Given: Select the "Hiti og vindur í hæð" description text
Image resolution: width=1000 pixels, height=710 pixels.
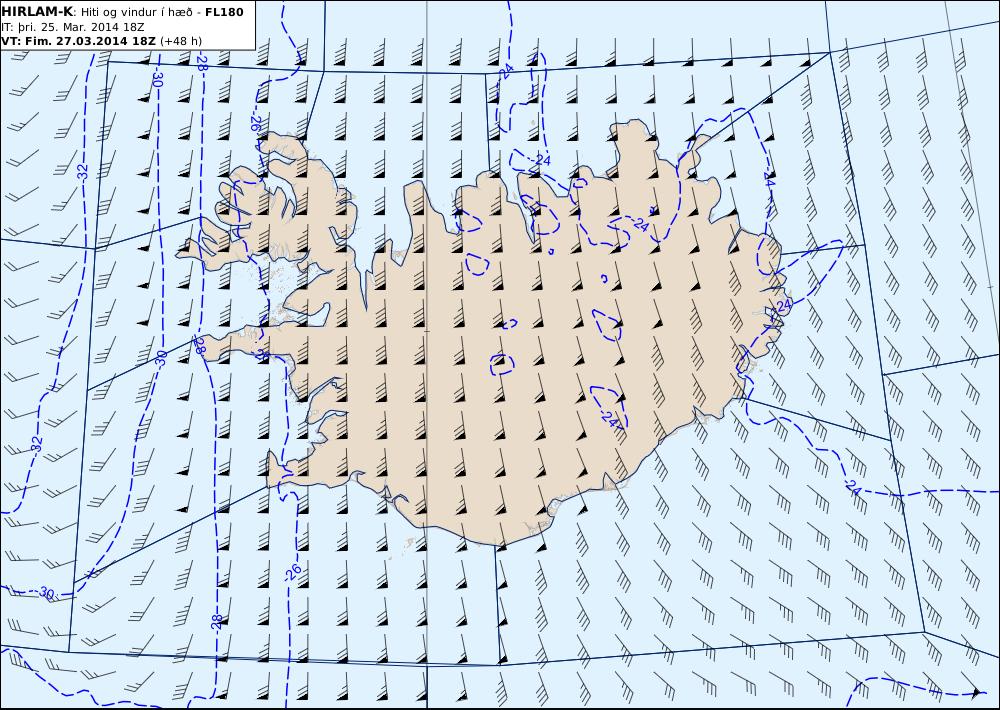Looking at the screenshot, I should point(137,12).
